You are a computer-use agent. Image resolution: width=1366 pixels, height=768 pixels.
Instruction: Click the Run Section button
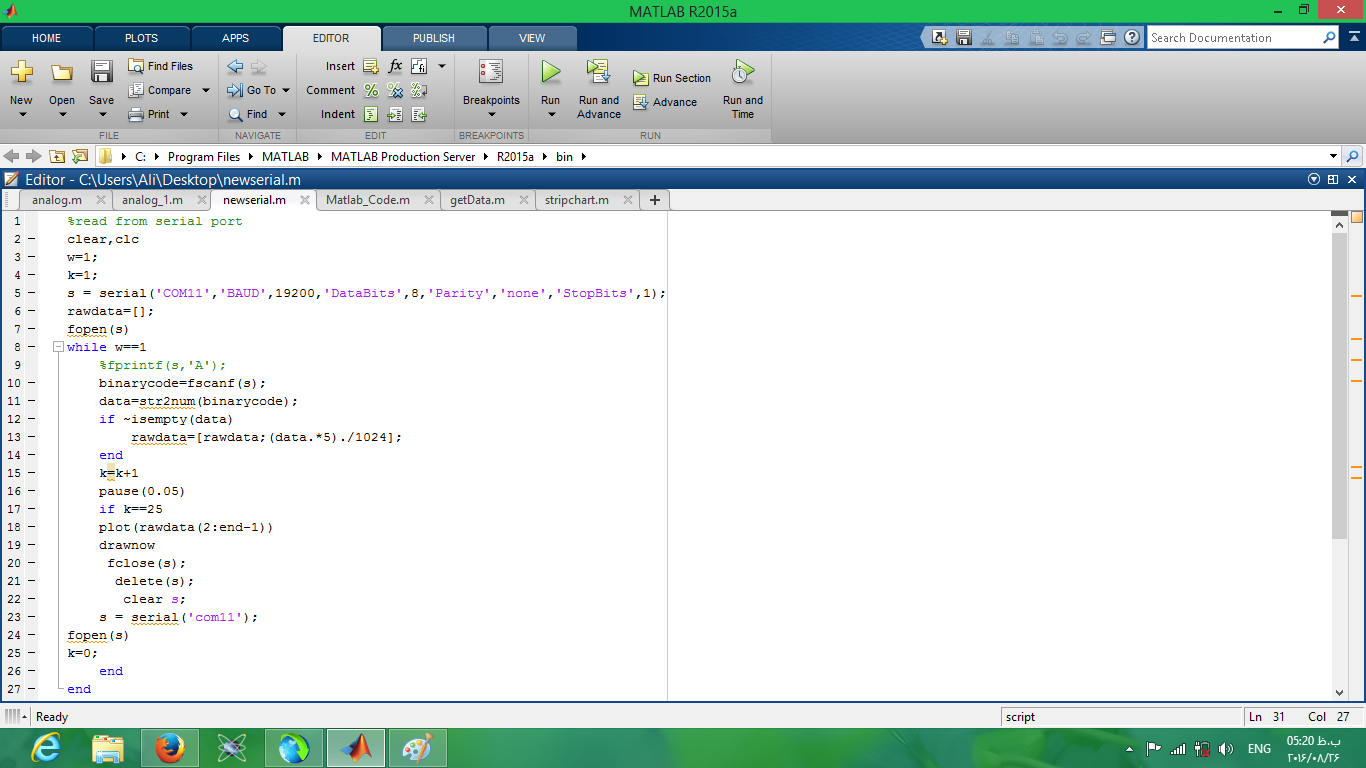tap(672, 78)
